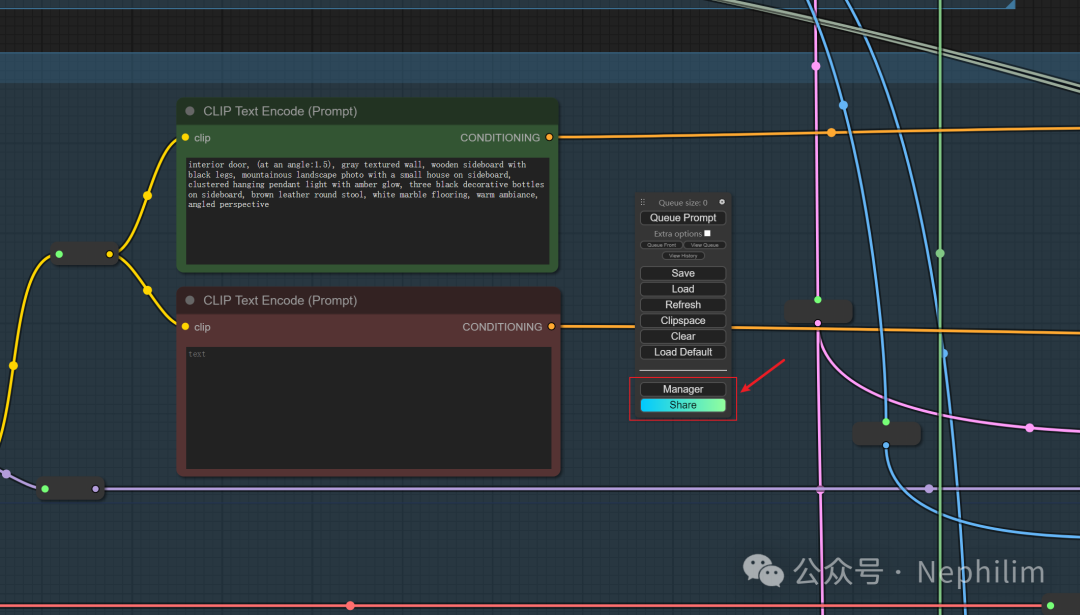Image resolution: width=1080 pixels, height=615 pixels.
Task: Collapse the green CLIP Text Encode node
Action: [190, 111]
